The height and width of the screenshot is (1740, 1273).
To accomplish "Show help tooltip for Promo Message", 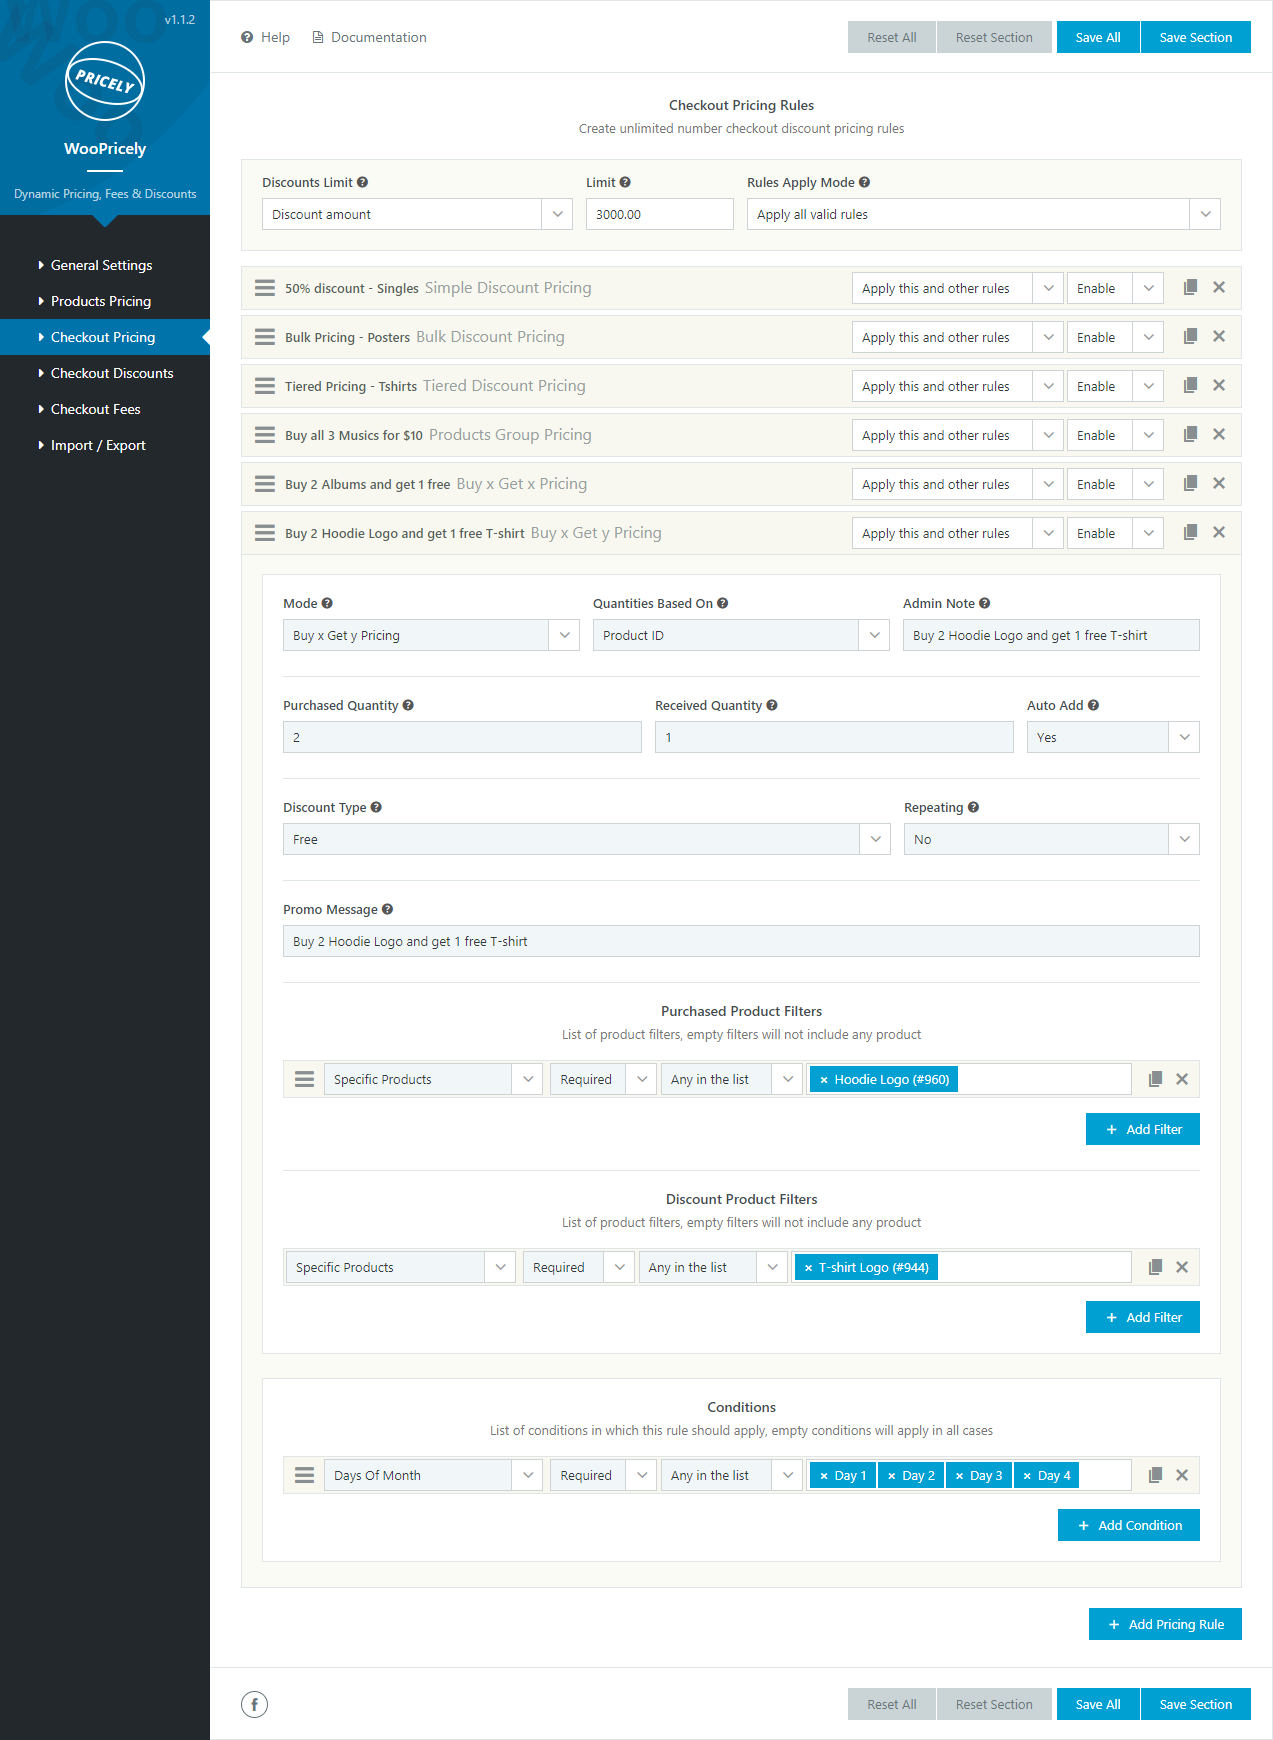I will (388, 909).
